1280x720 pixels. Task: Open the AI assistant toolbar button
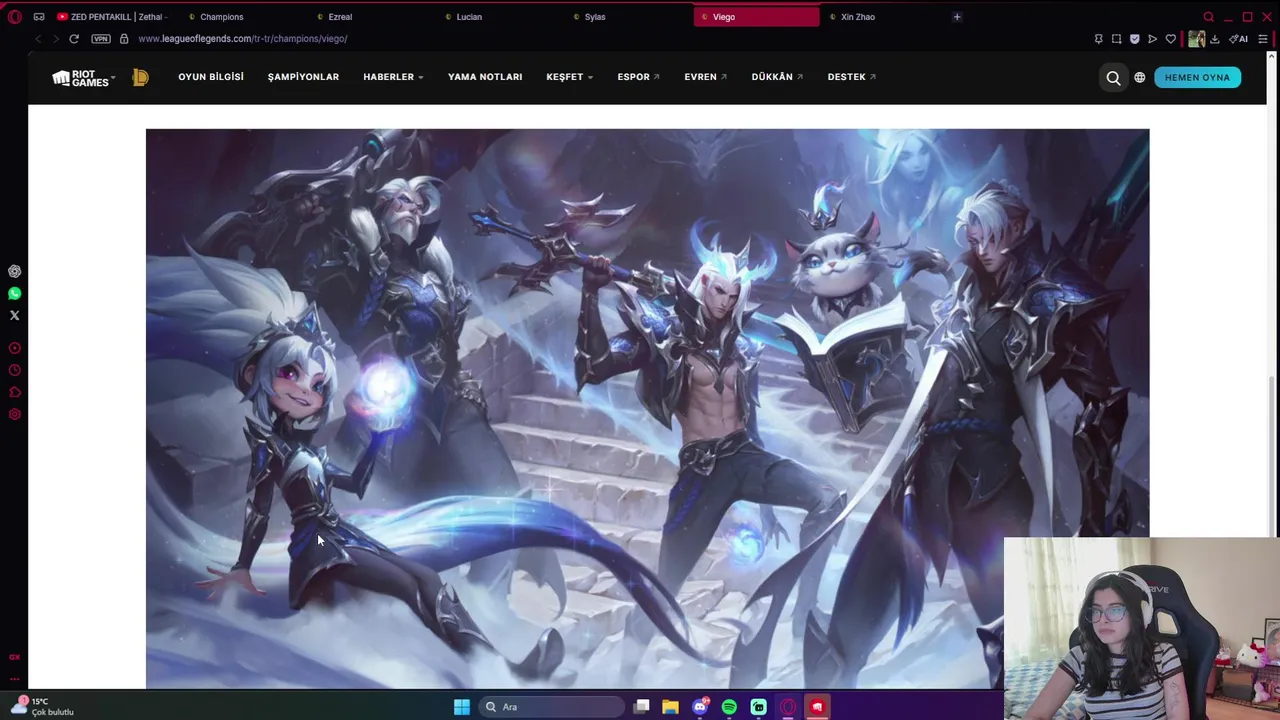[1238, 39]
